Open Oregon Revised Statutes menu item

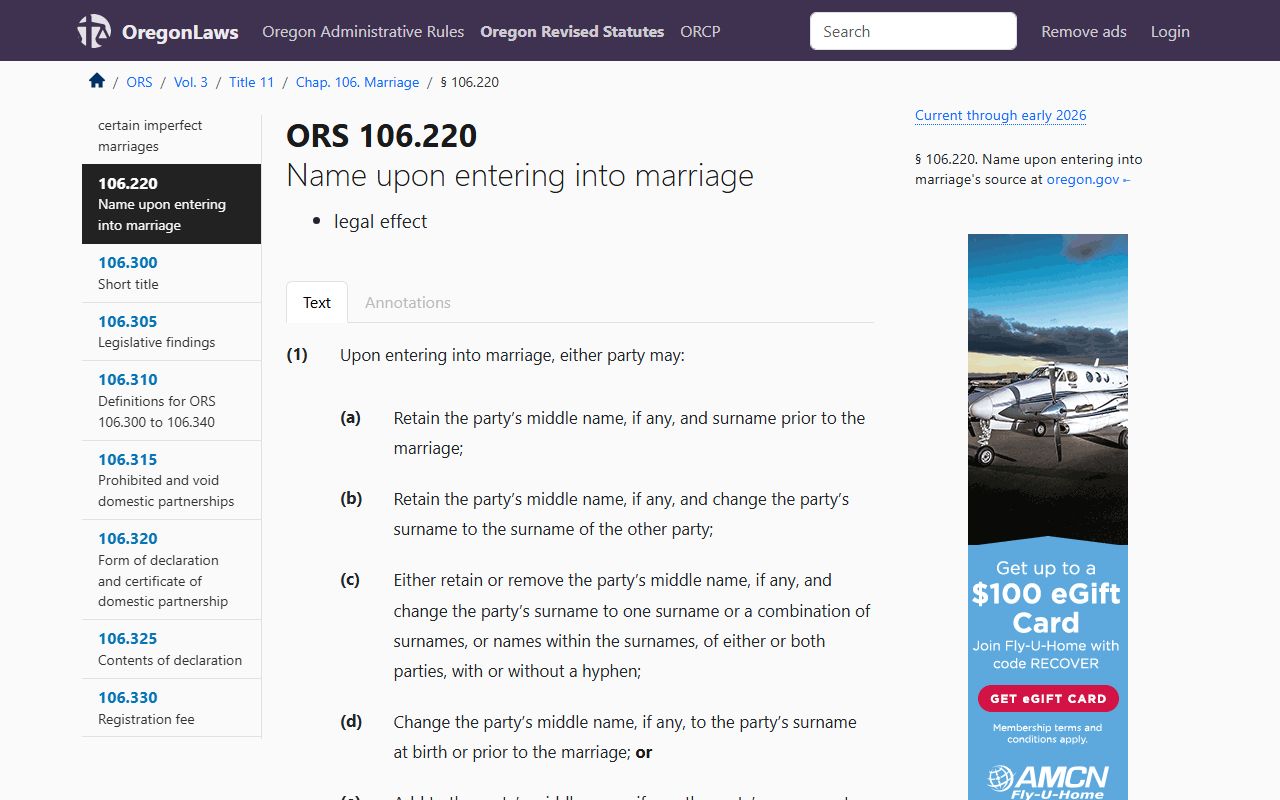click(x=572, y=31)
